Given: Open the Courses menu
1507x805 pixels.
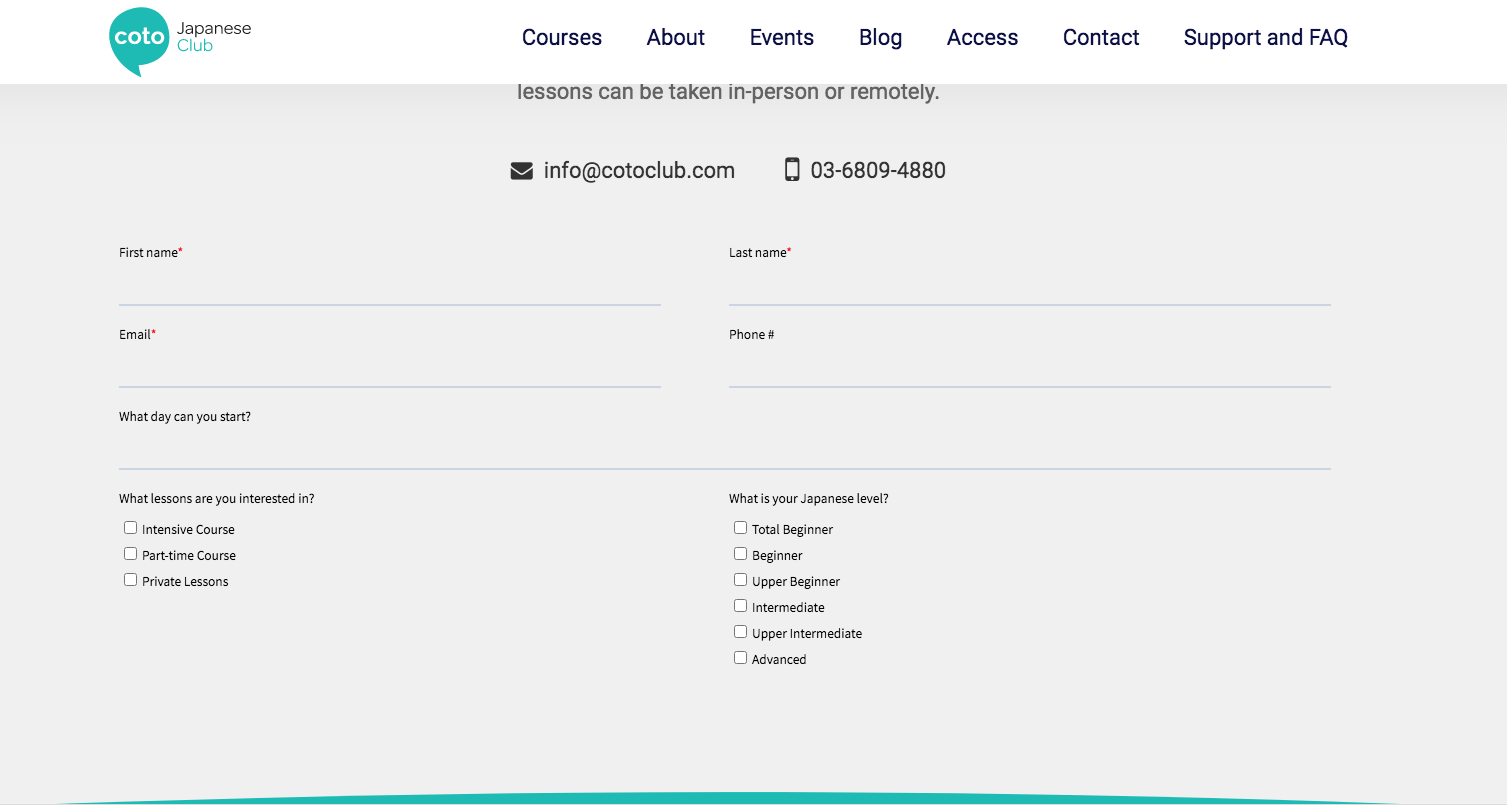Looking at the screenshot, I should [561, 37].
